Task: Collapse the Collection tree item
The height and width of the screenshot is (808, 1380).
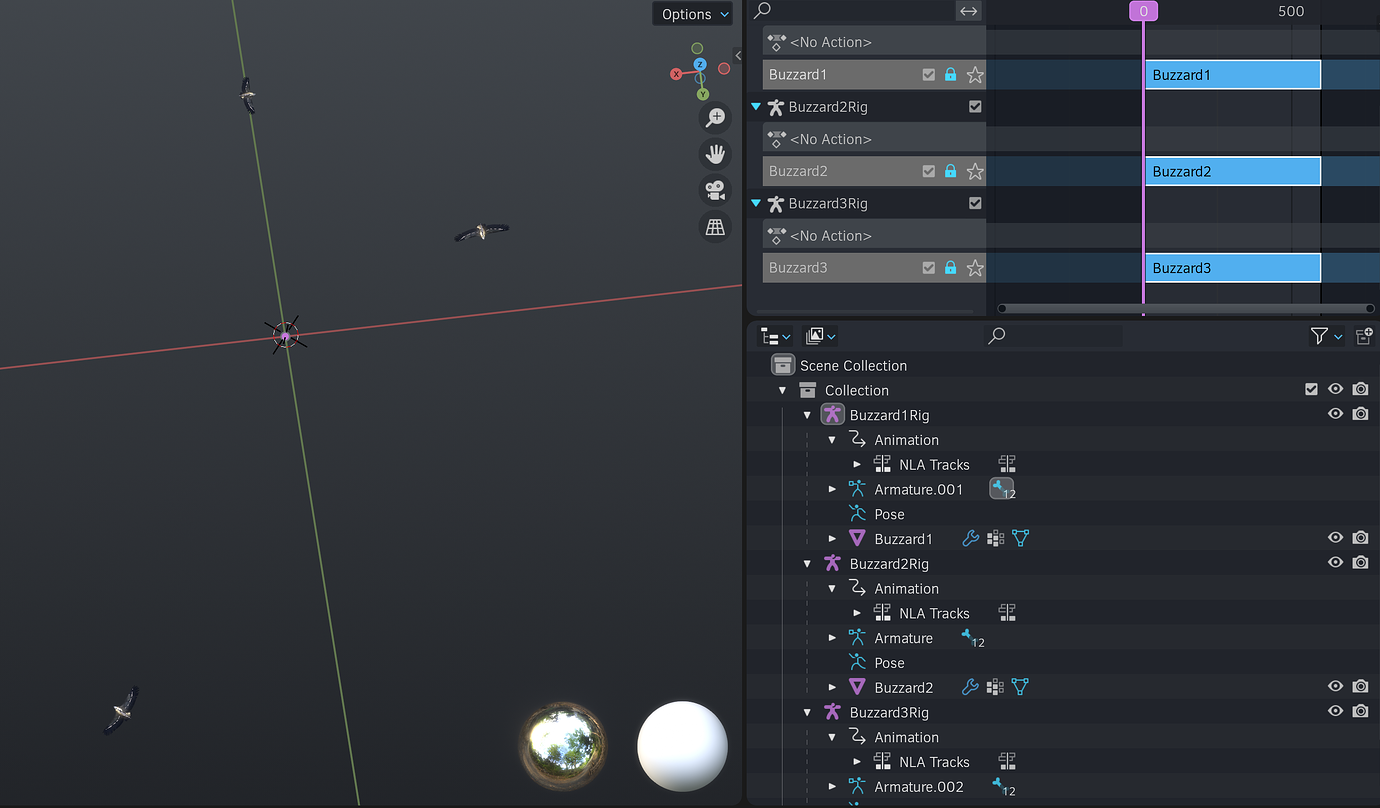Action: 782,390
